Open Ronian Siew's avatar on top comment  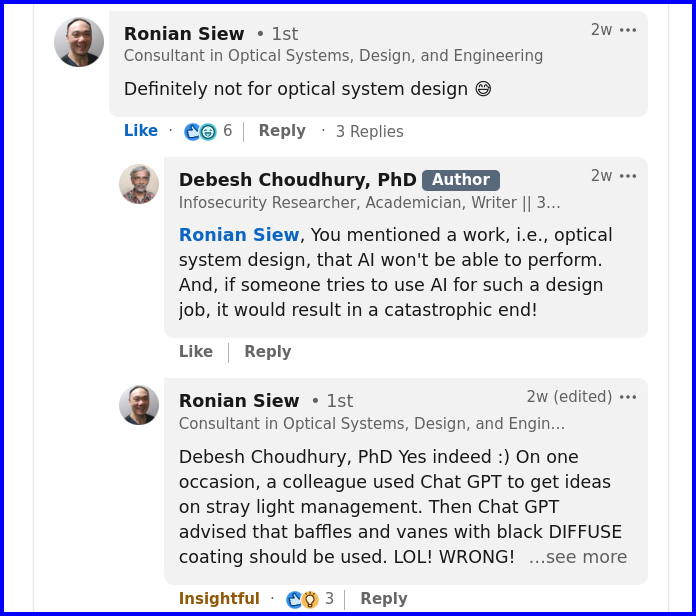[x=79, y=42]
